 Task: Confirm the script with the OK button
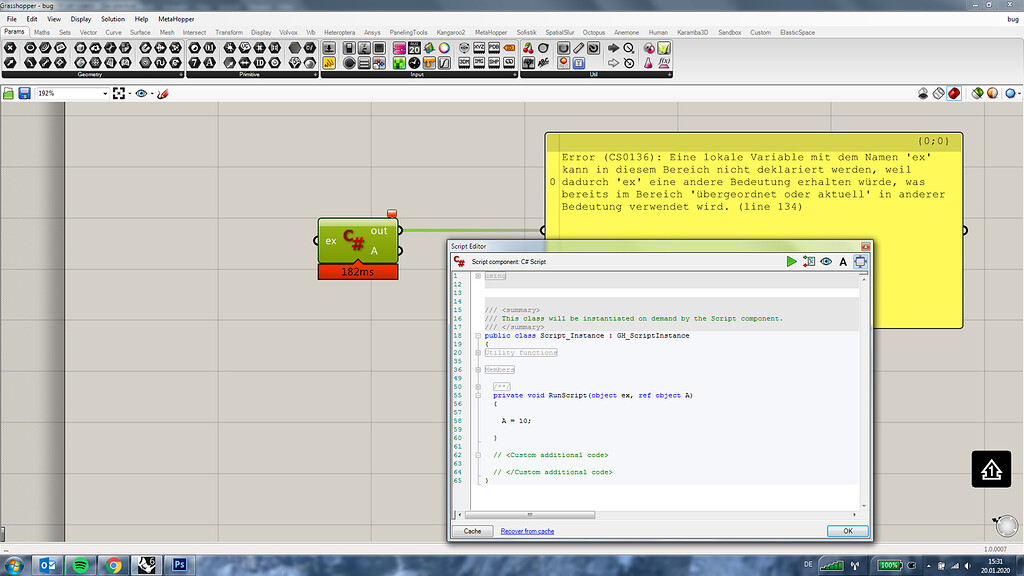click(847, 531)
